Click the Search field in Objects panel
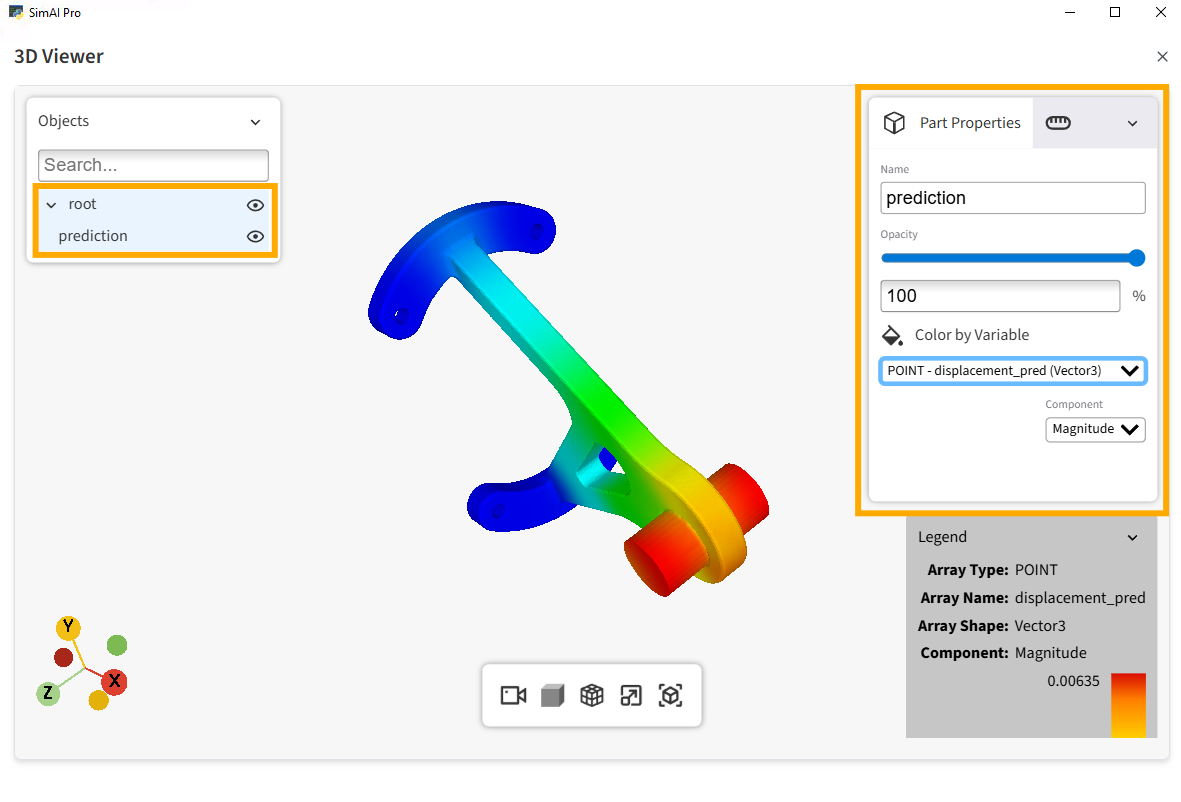The image size is (1181, 802). 153,165
